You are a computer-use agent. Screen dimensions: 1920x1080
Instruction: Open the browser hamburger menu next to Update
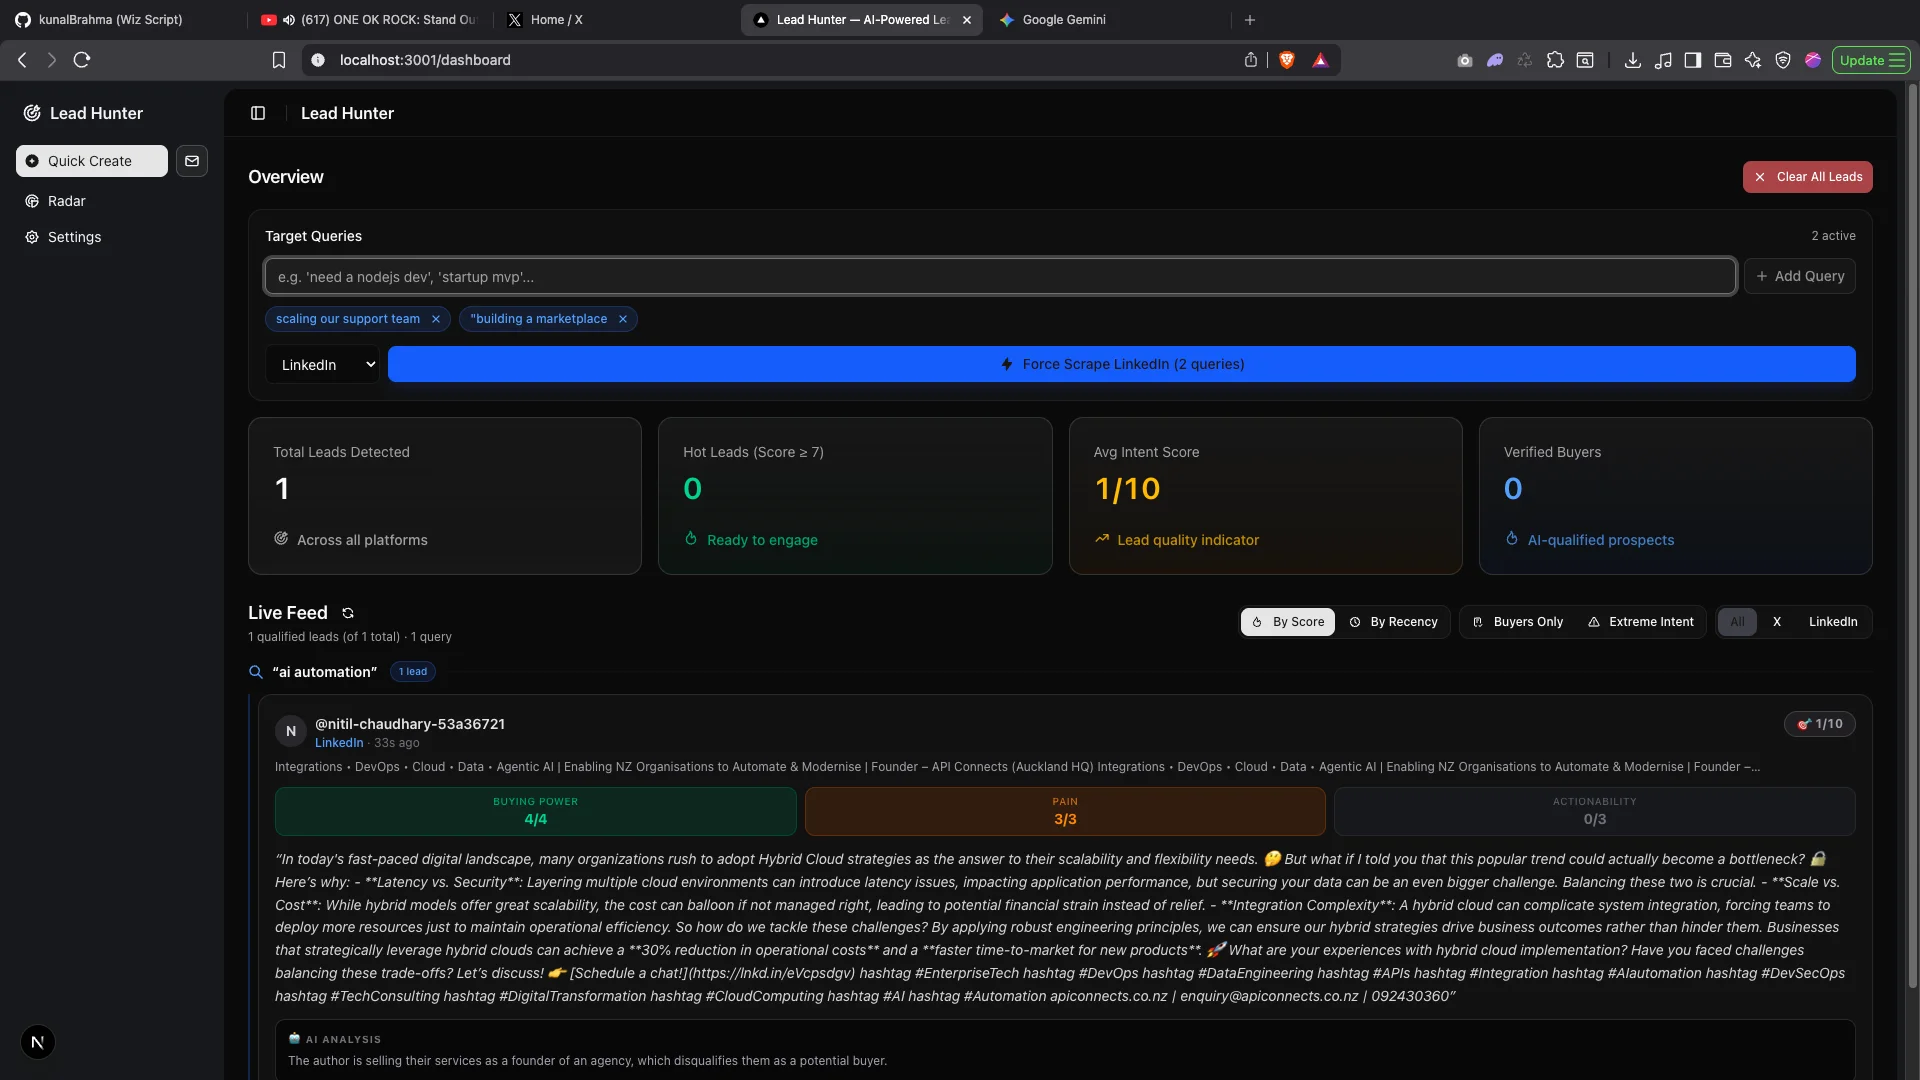click(1897, 60)
